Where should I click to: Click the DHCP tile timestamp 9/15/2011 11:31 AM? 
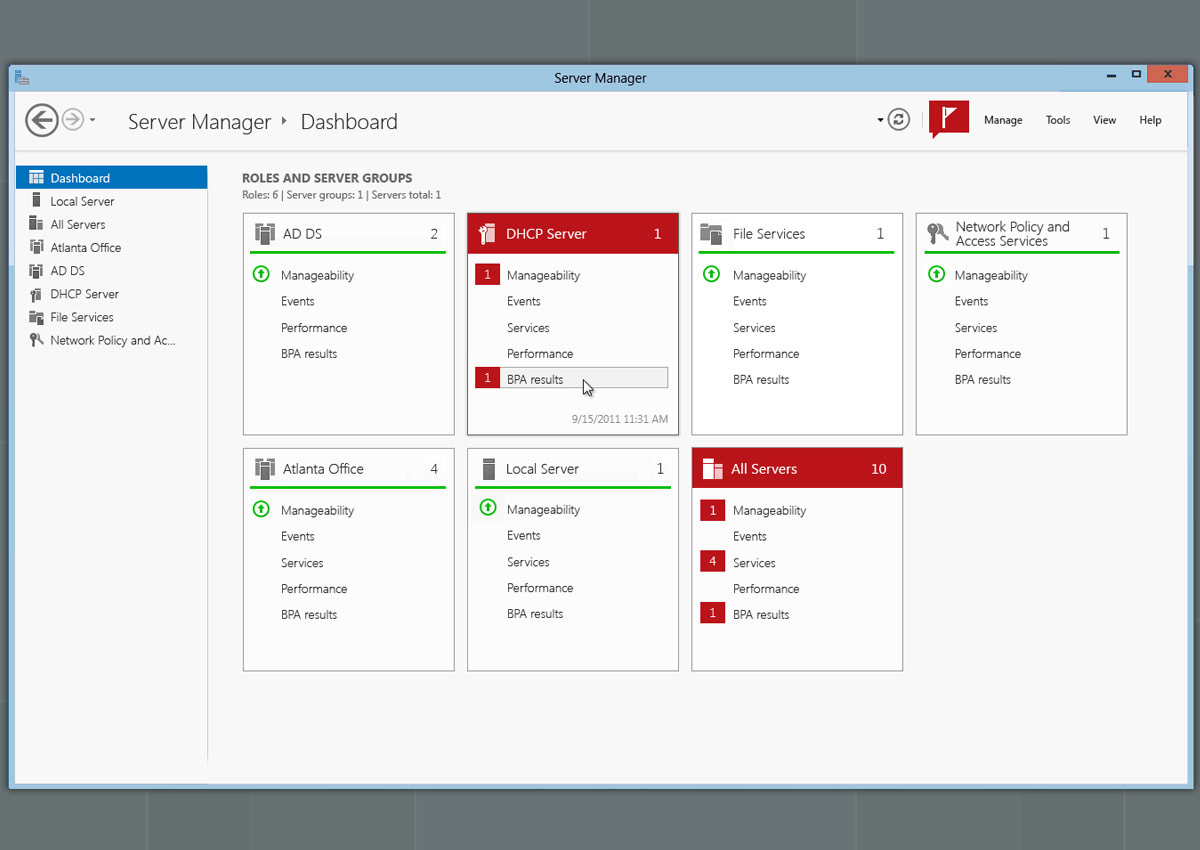coord(620,419)
